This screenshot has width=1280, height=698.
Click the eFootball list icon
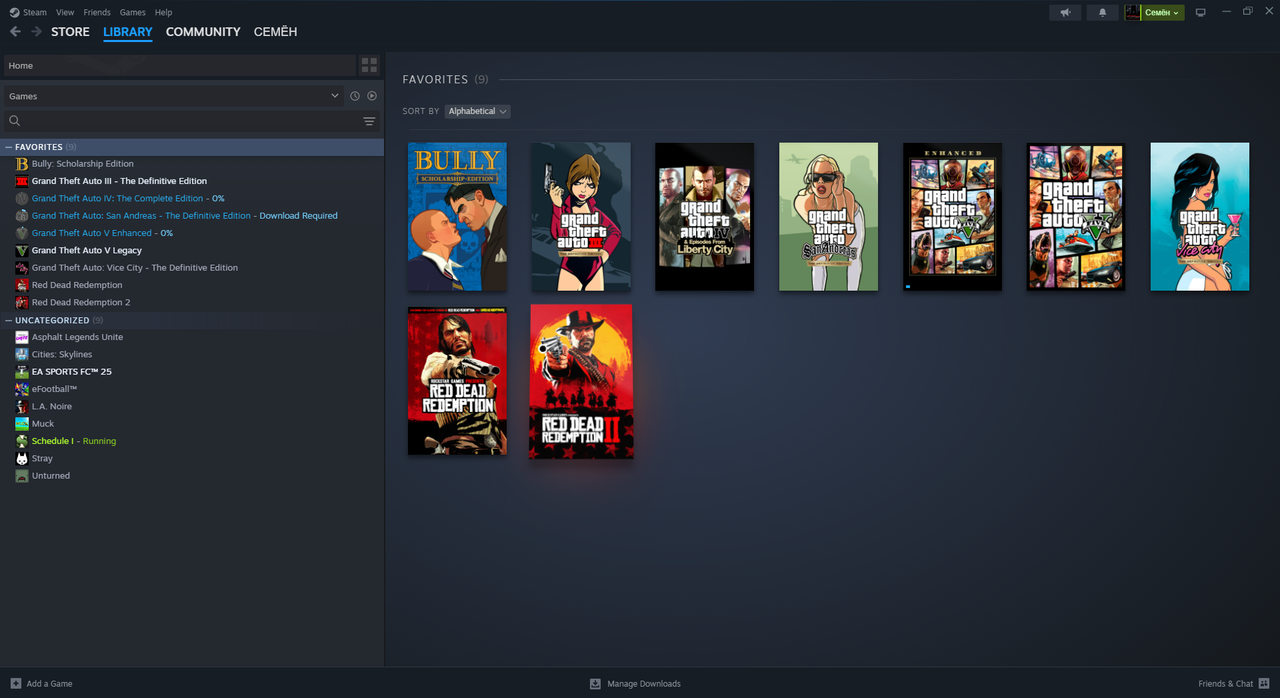click(22, 389)
